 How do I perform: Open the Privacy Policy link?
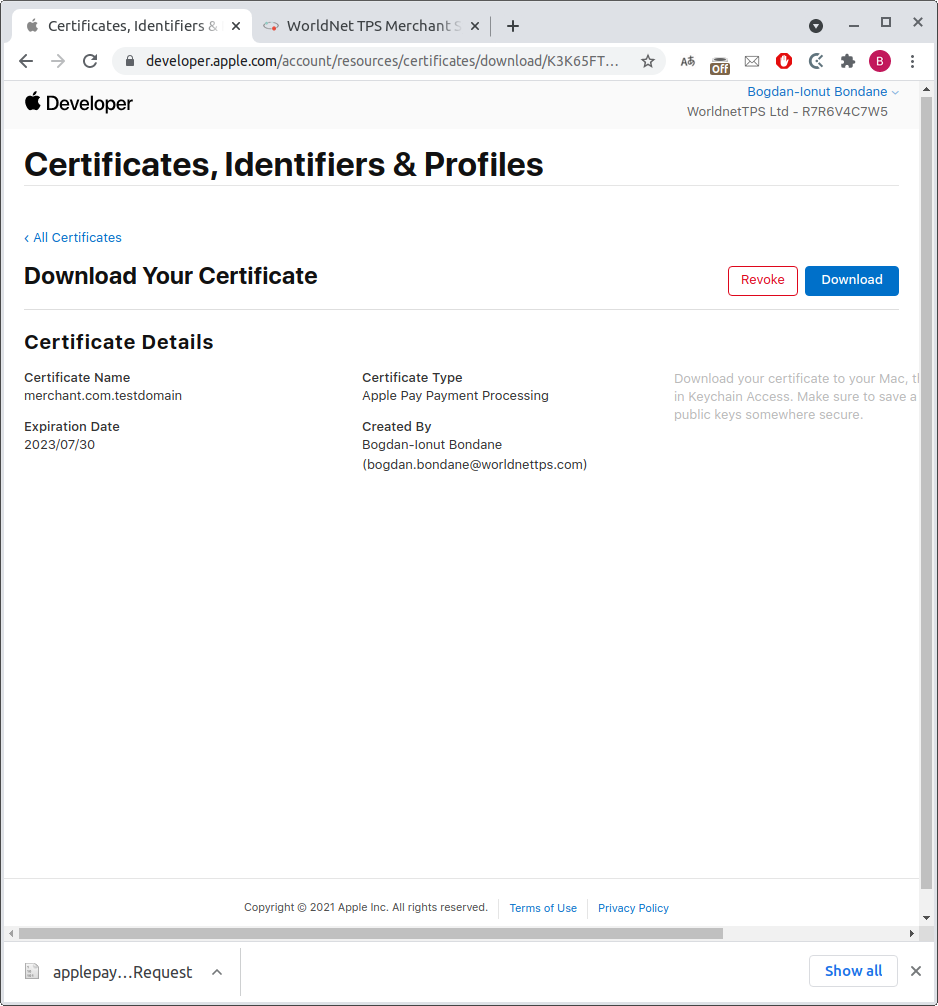click(633, 908)
